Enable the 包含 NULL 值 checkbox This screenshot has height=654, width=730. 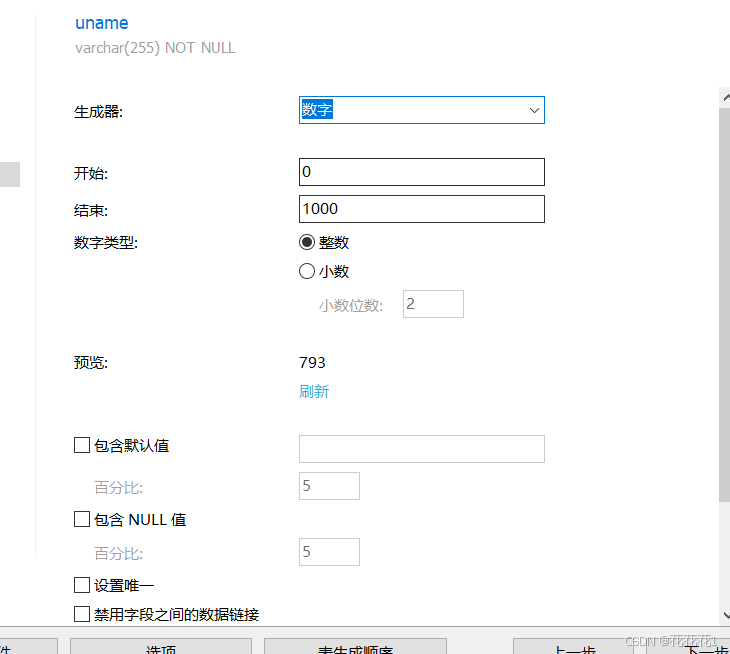coord(82,519)
